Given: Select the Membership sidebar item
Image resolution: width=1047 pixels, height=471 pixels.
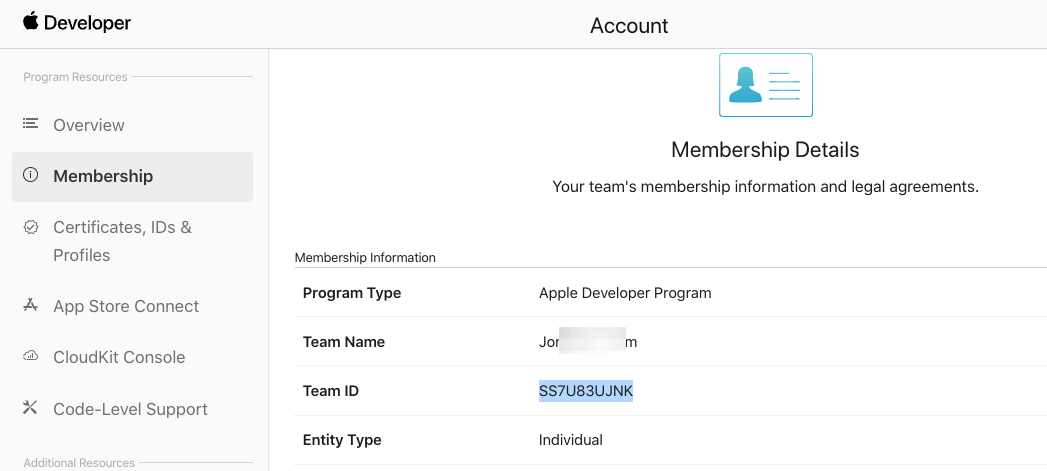Looking at the screenshot, I should coord(132,176).
